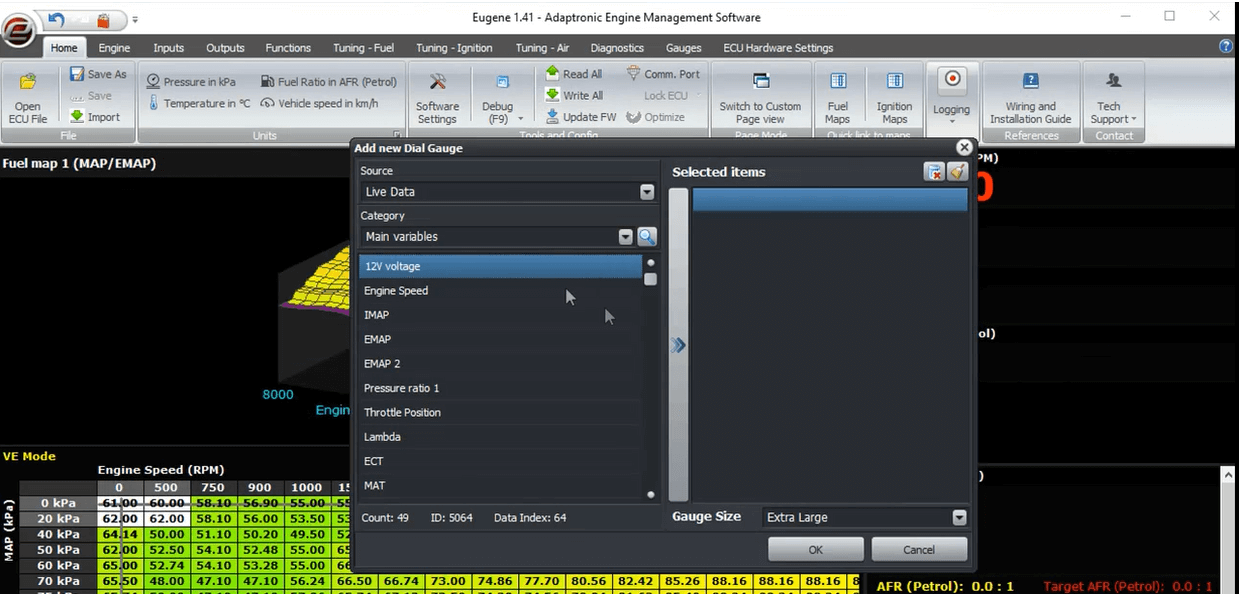
Task: Open ECU Hardware Settings tab
Action: (776, 47)
